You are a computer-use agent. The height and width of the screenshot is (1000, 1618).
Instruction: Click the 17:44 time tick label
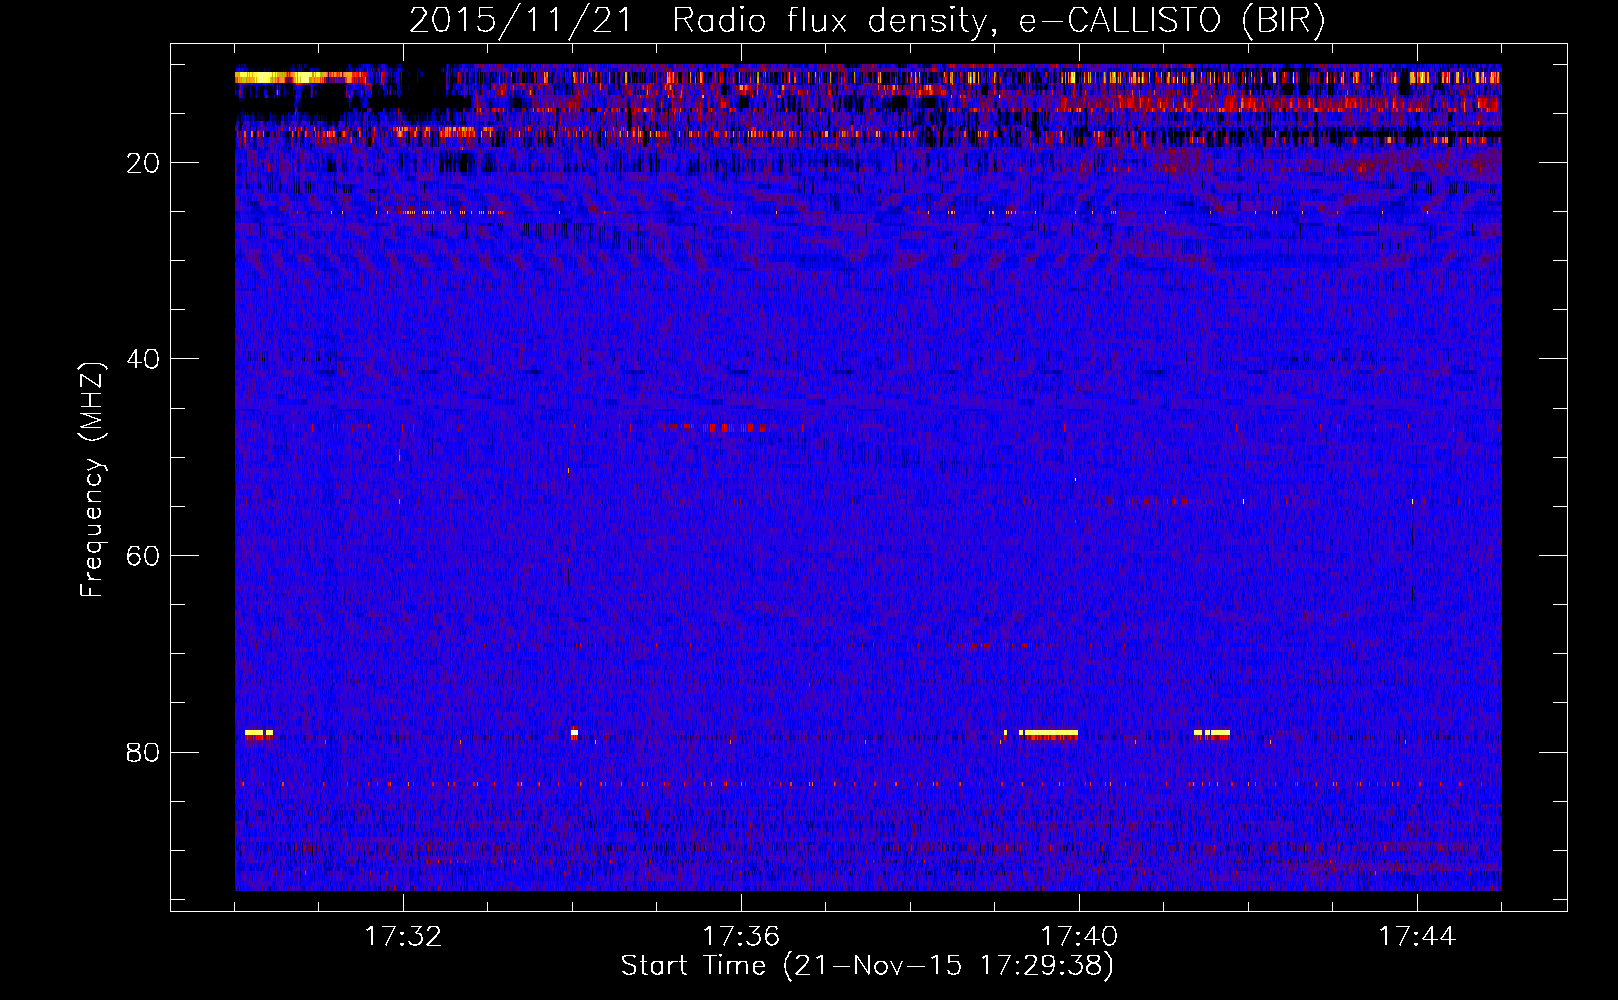[1417, 937]
